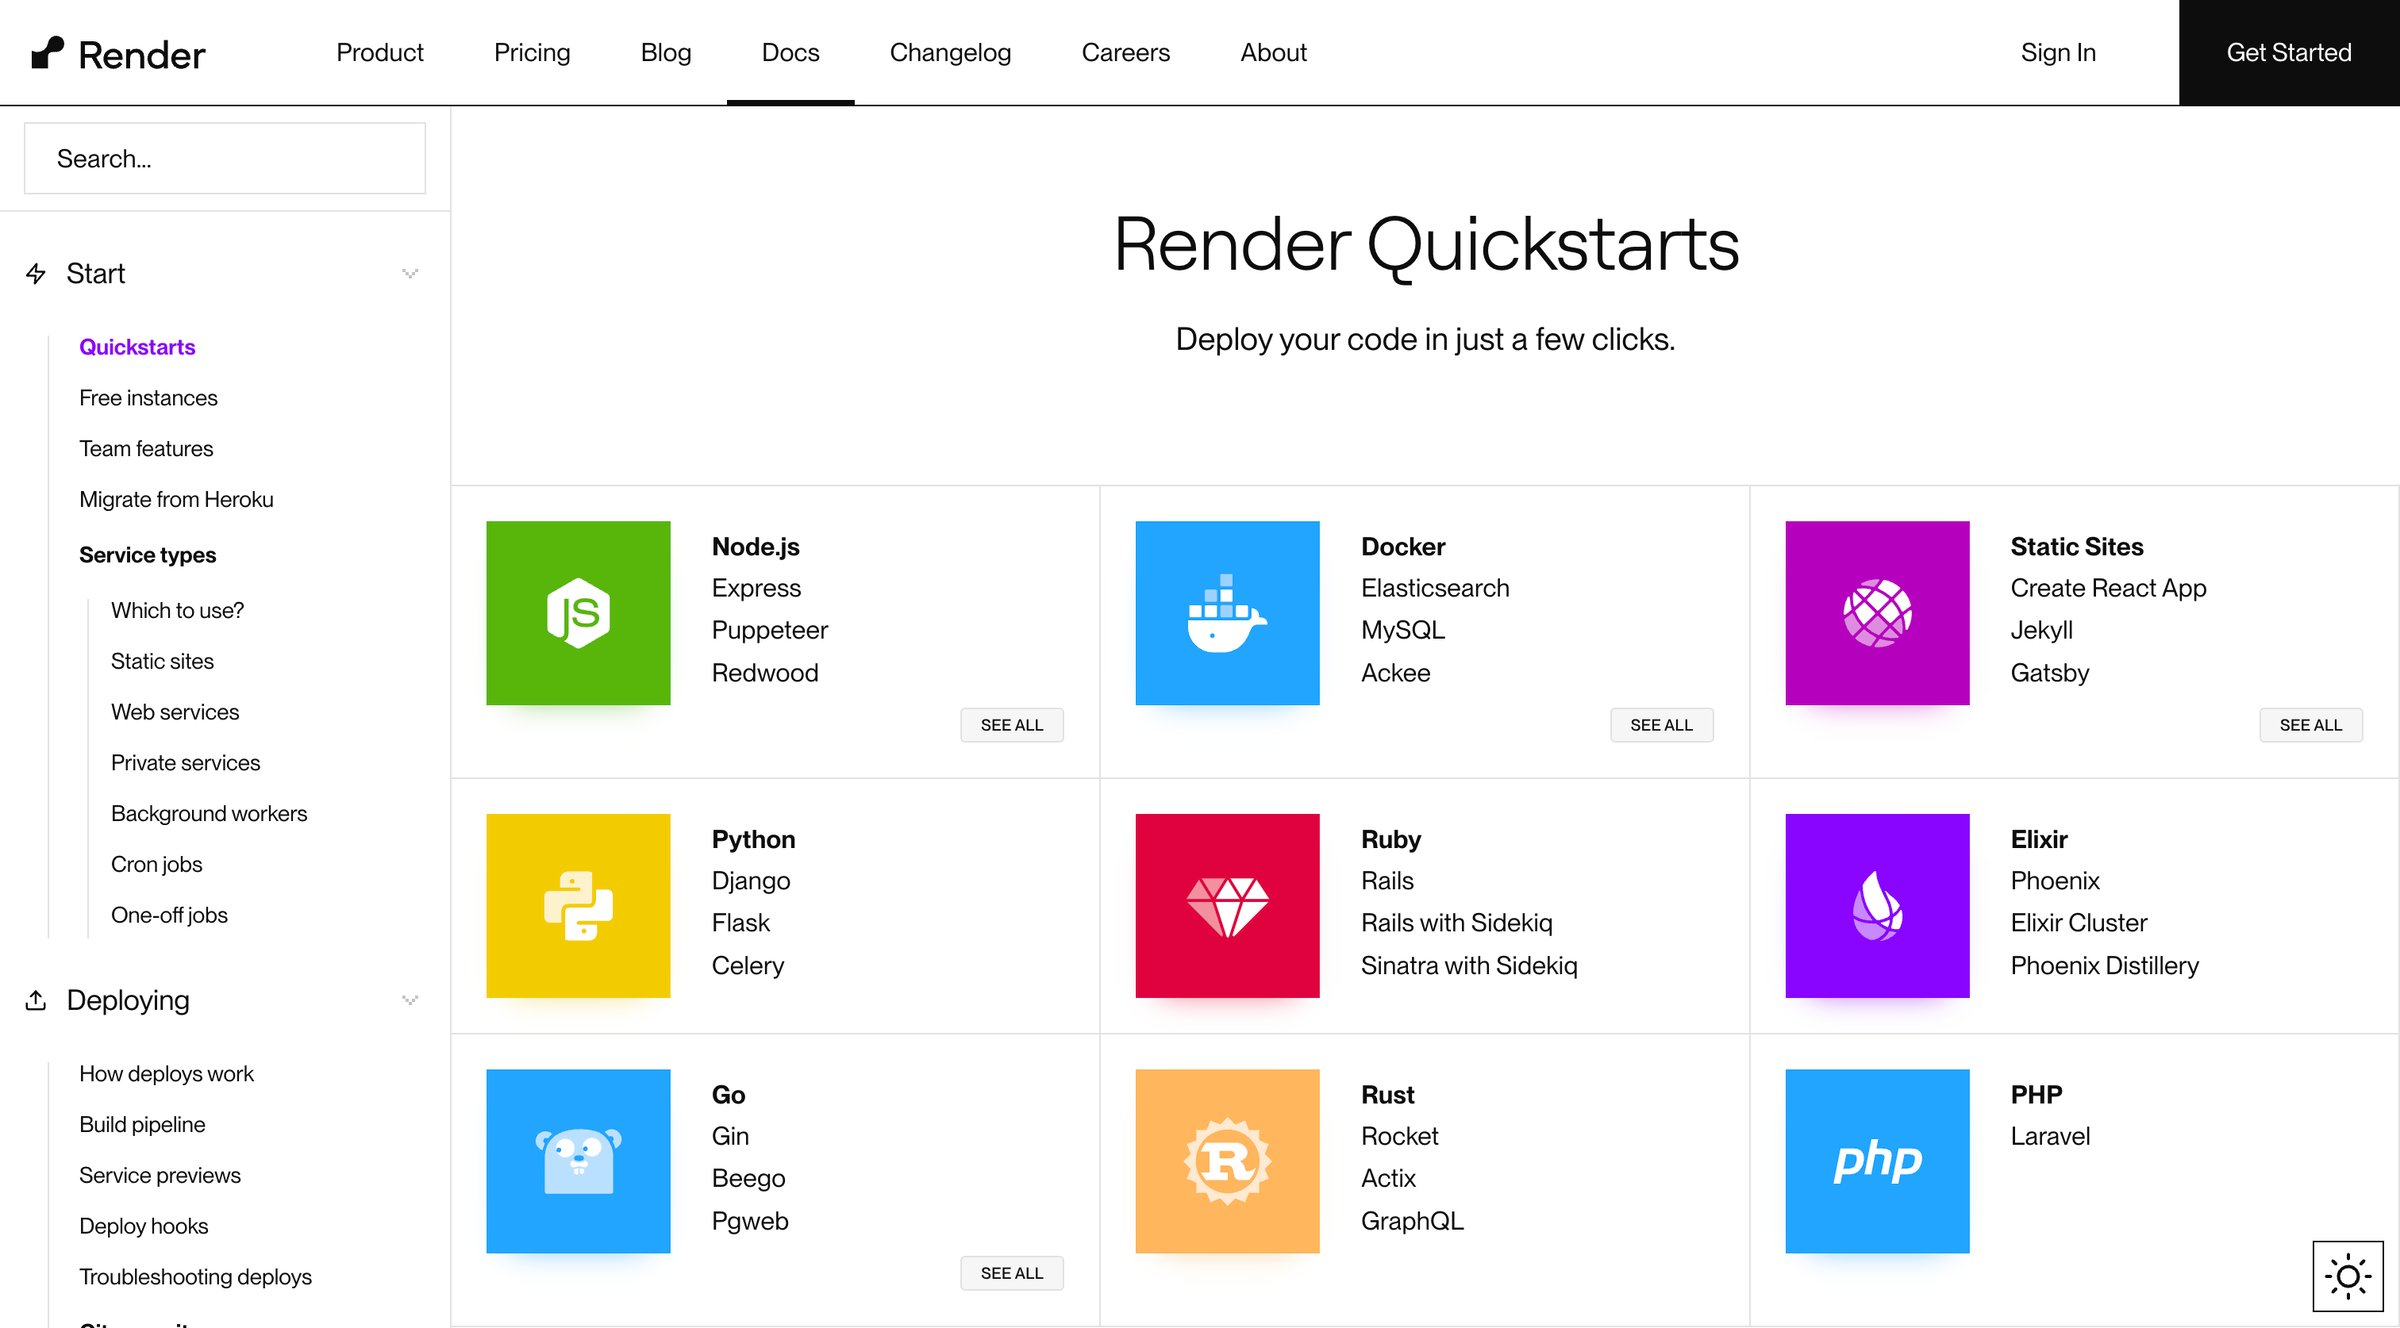Open the Changelog page
This screenshot has width=2400, height=1328.
pyautogui.click(x=950, y=52)
